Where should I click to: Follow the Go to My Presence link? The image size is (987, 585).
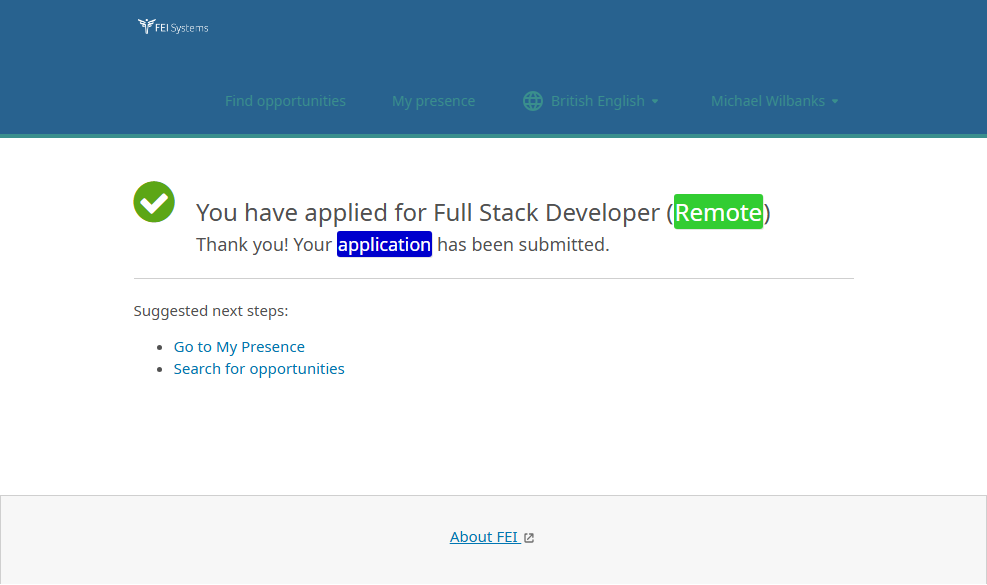click(x=239, y=347)
